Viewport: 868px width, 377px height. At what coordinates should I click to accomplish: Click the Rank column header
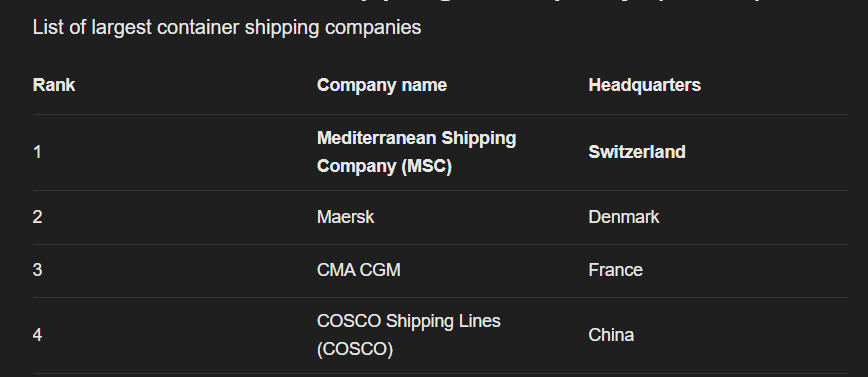point(54,85)
